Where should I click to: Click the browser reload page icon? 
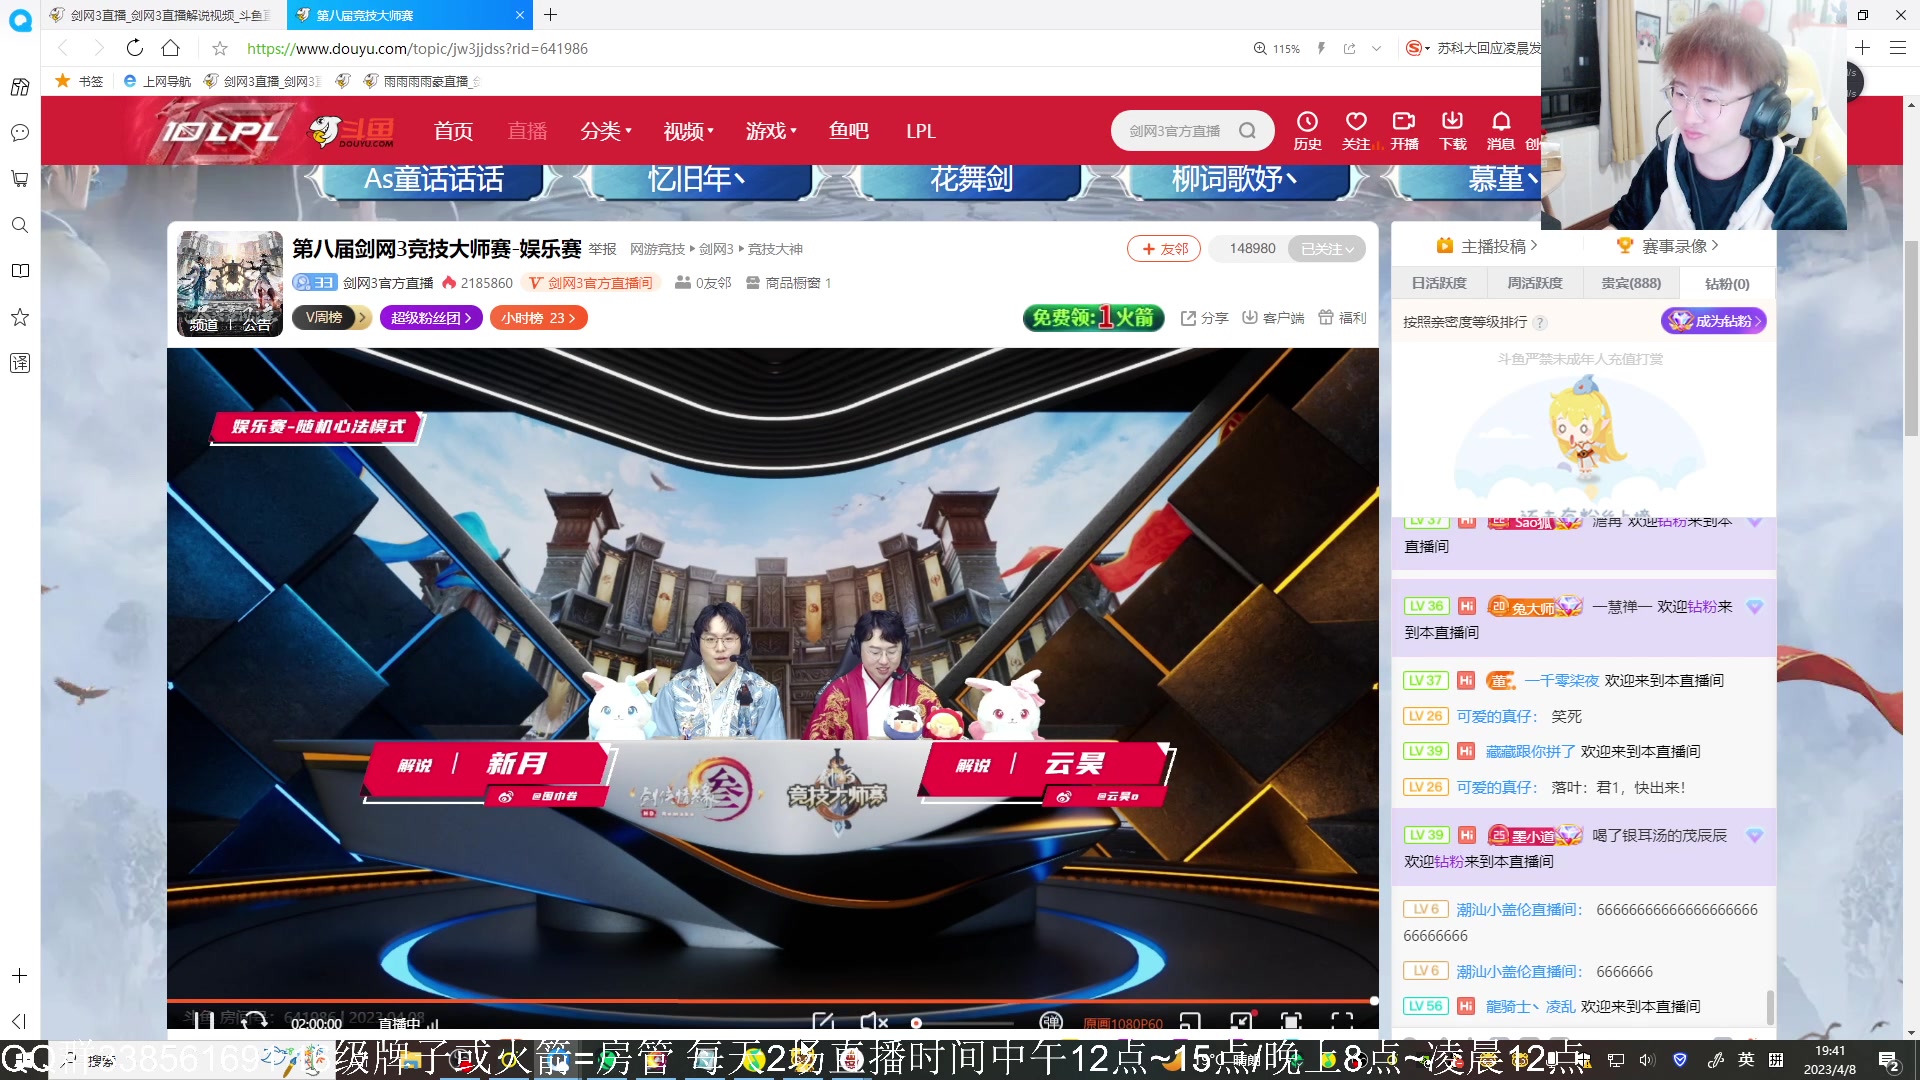(x=135, y=48)
